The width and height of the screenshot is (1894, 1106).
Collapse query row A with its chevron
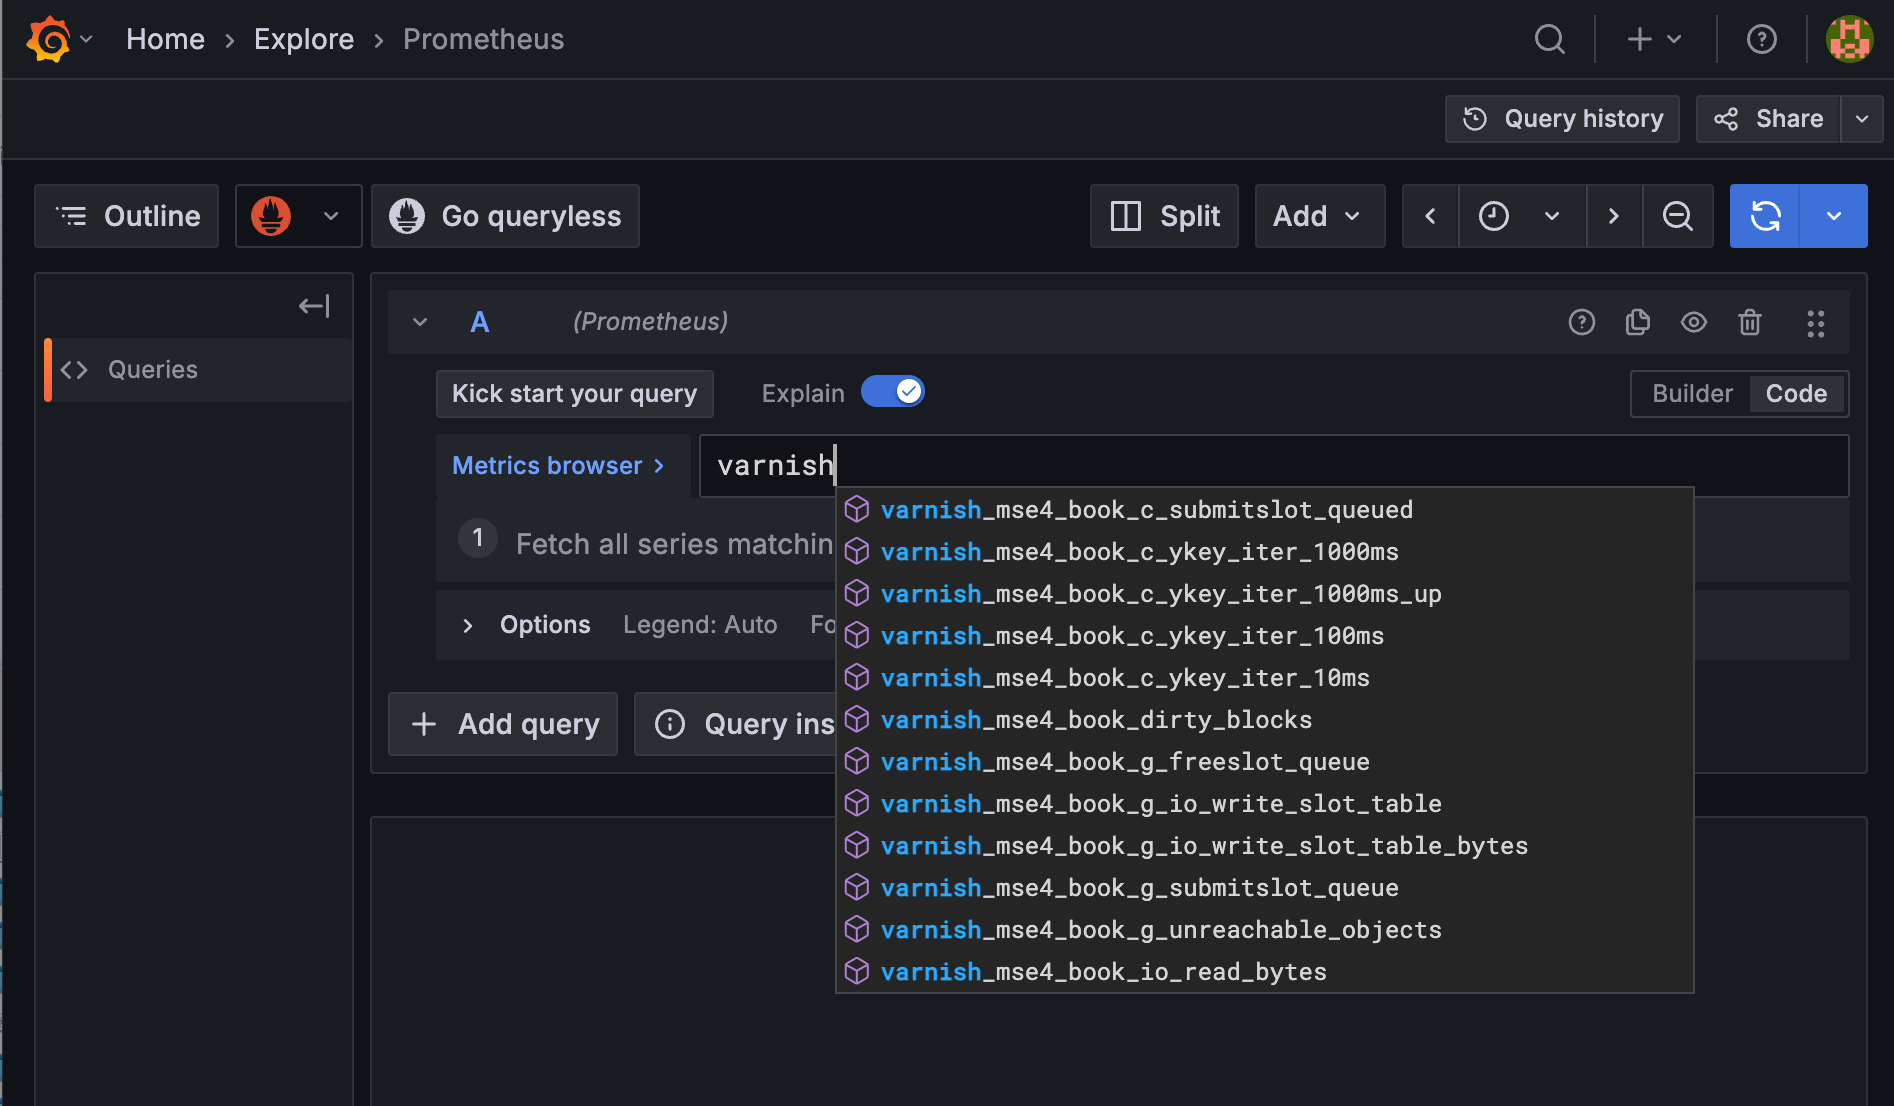tap(419, 322)
